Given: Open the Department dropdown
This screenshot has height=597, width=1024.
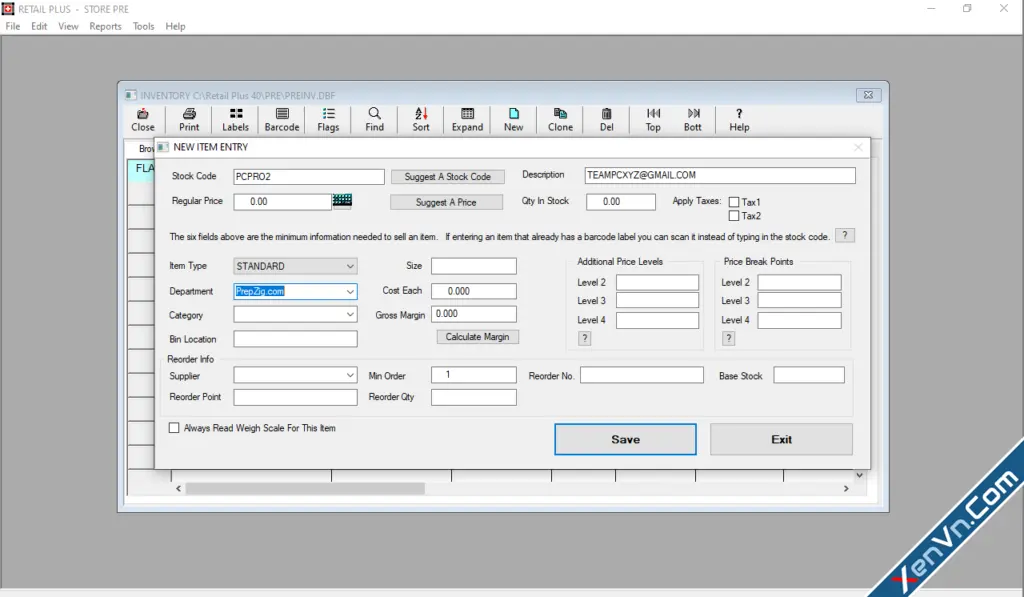Looking at the screenshot, I should (x=350, y=291).
